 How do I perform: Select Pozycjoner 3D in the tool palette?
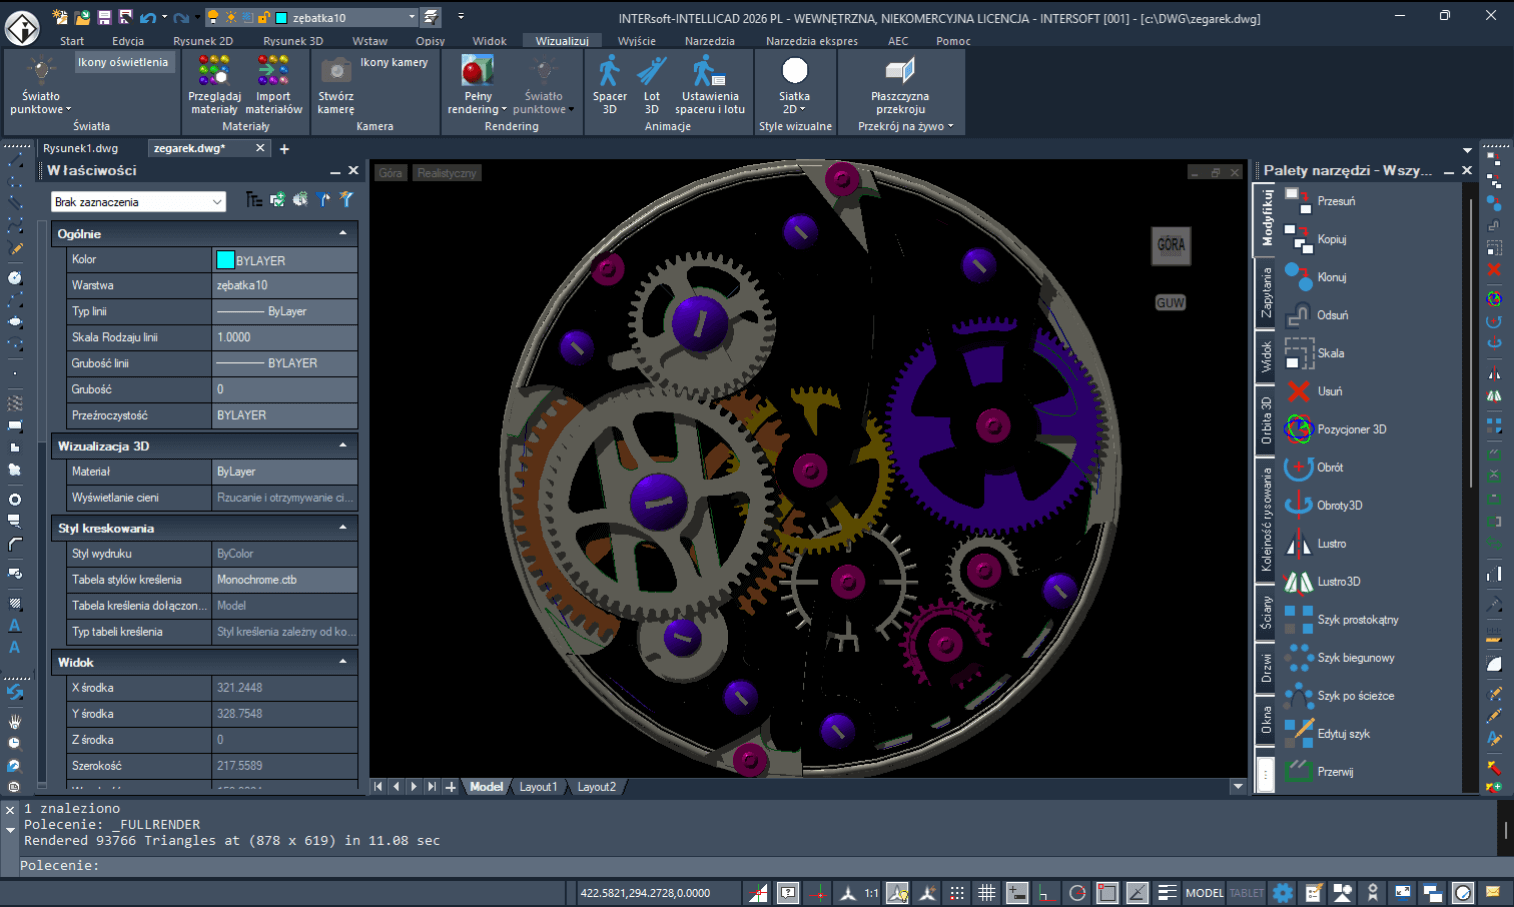tap(1351, 429)
